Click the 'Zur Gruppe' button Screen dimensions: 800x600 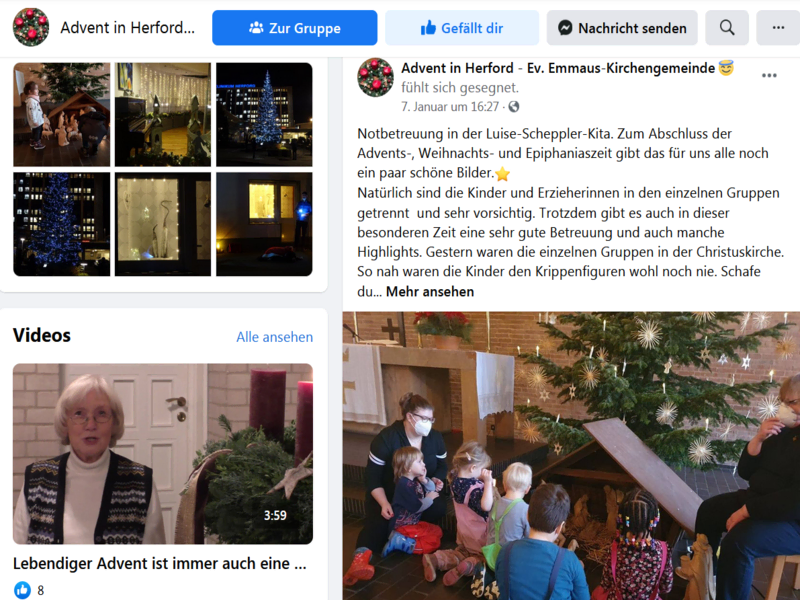tap(294, 28)
